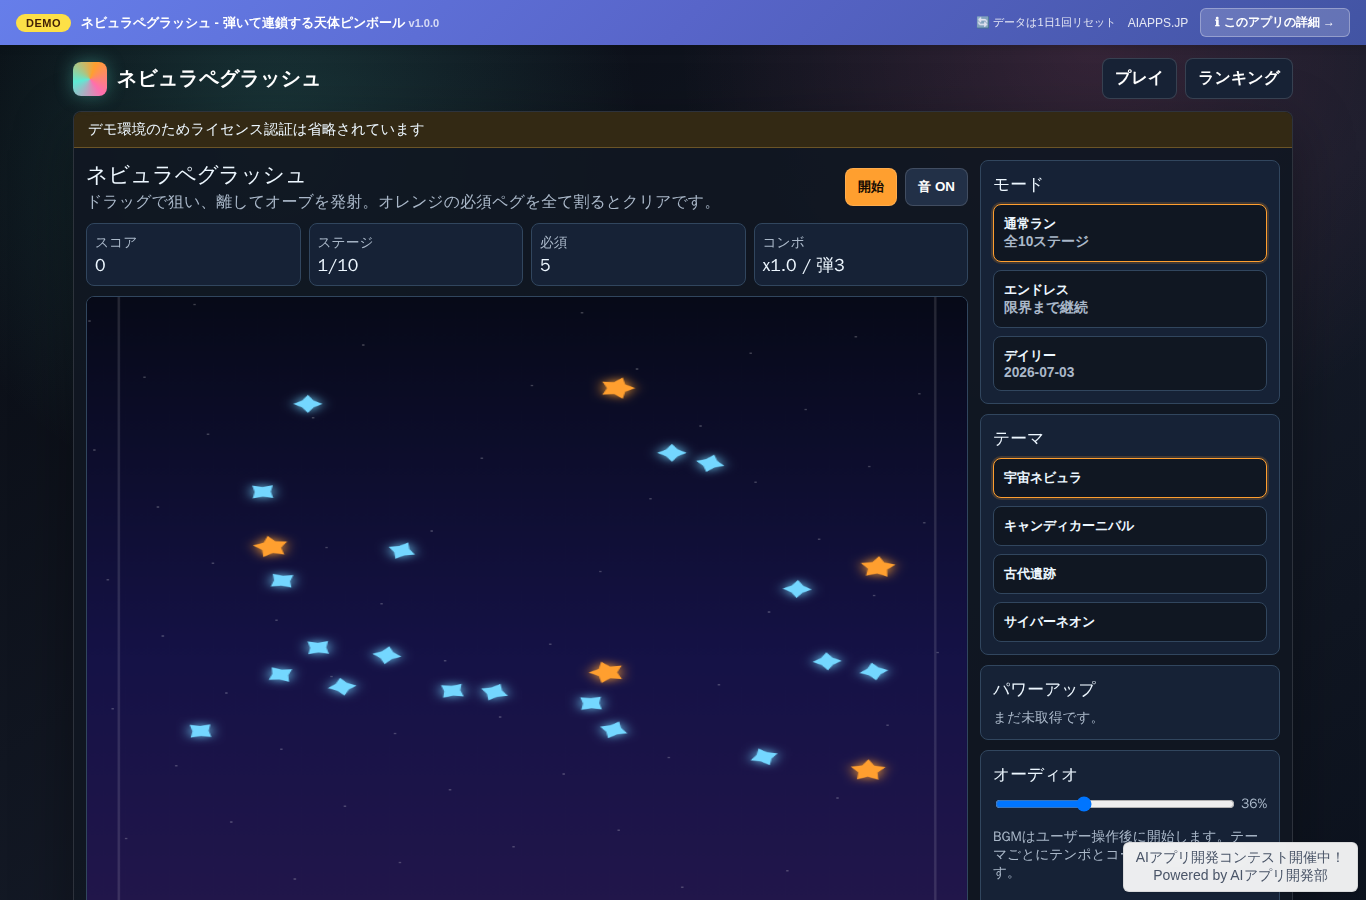Click the license notice デモ環境のため text

coord(256,130)
